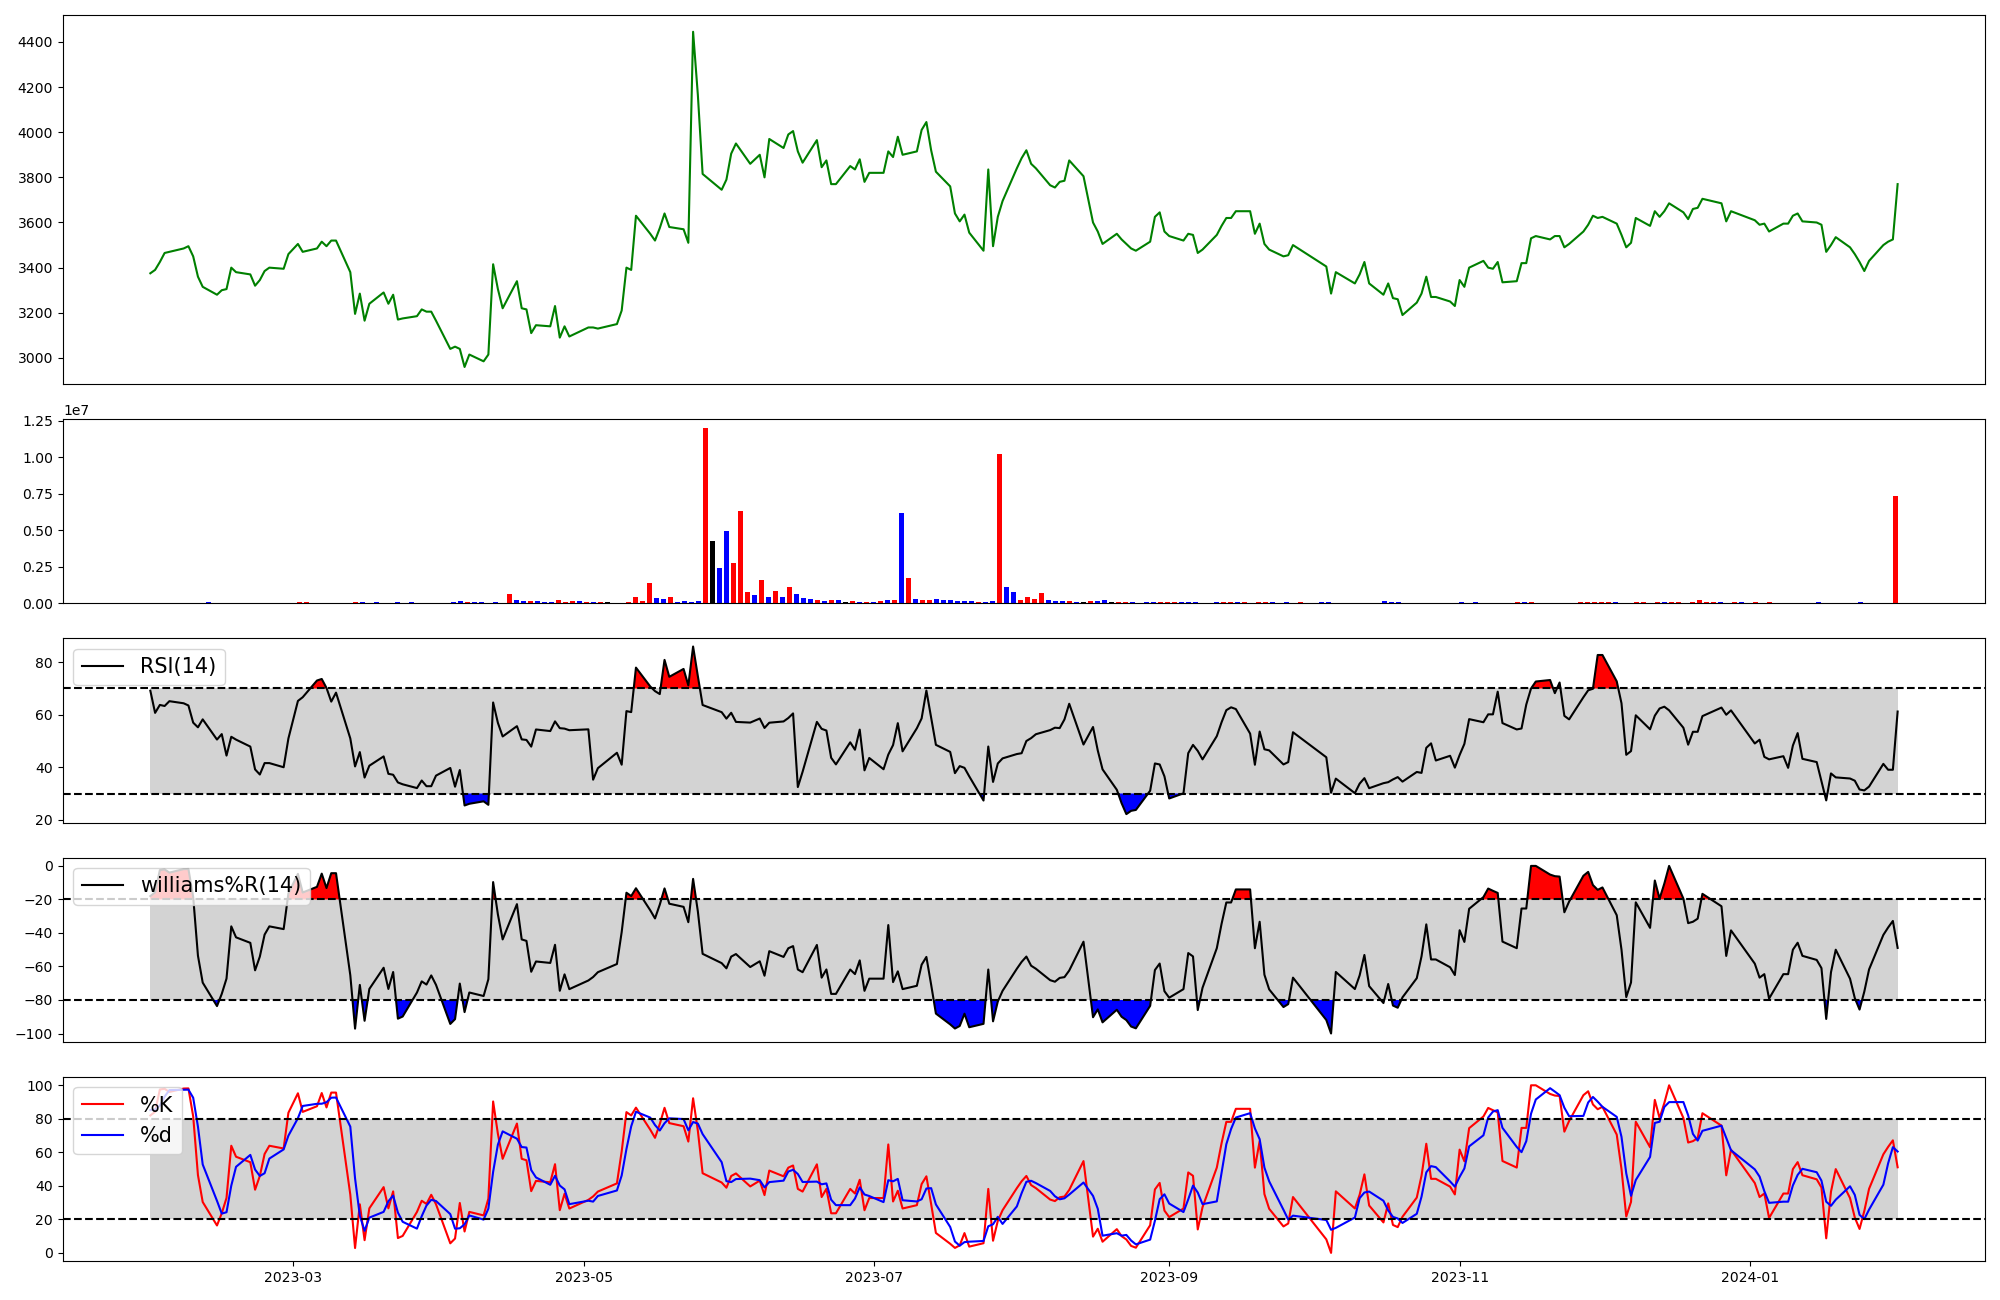2000x1300 pixels.
Task: Click blue line swatch beside %d
Action: [103, 1135]
